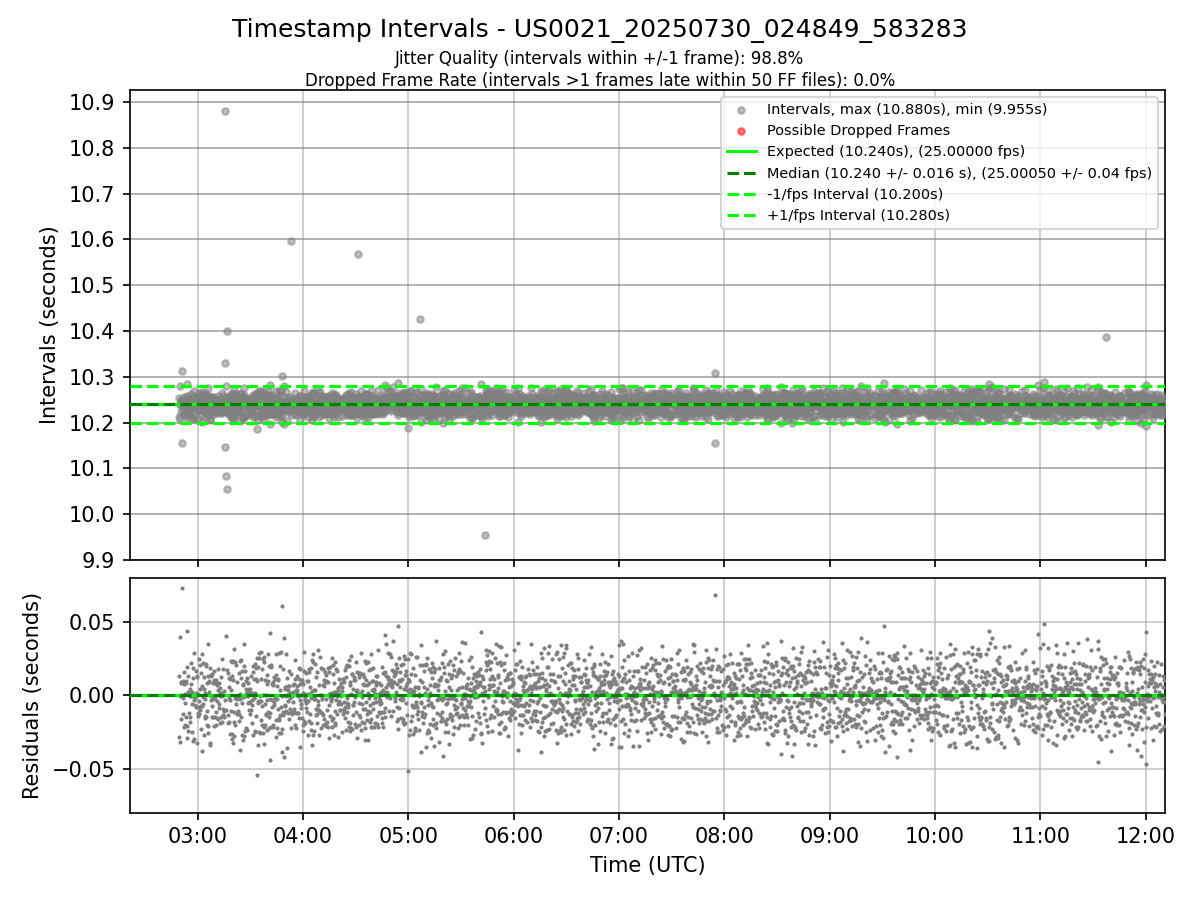
Task: Click the solid green 'Expected' legend line
Action: (741, 151)
